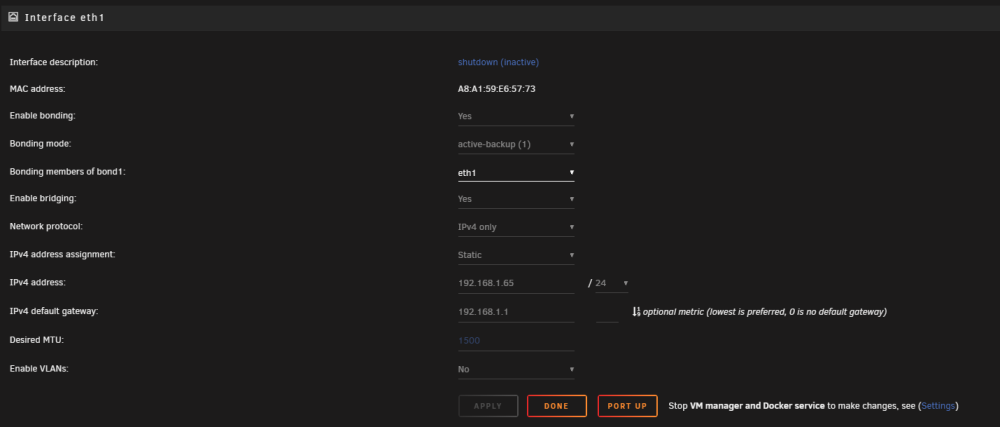Open the Enable bonding dropdown
This screenshot has height=427, width=1000.
[516, 117]
